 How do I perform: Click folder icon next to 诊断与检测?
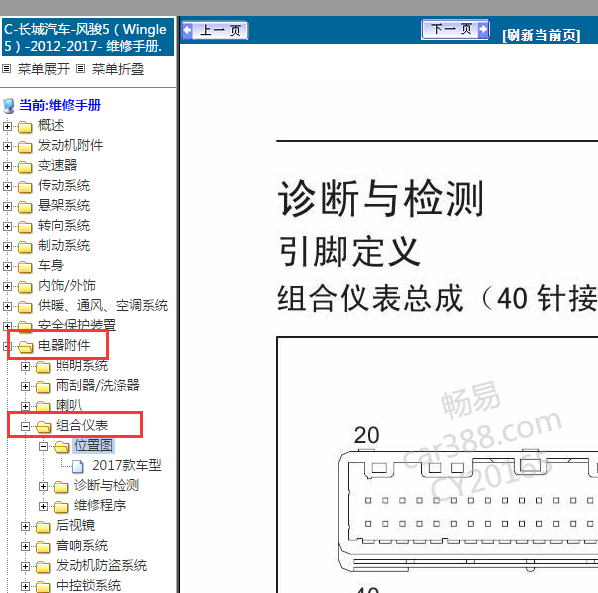[x=61, y=487]
